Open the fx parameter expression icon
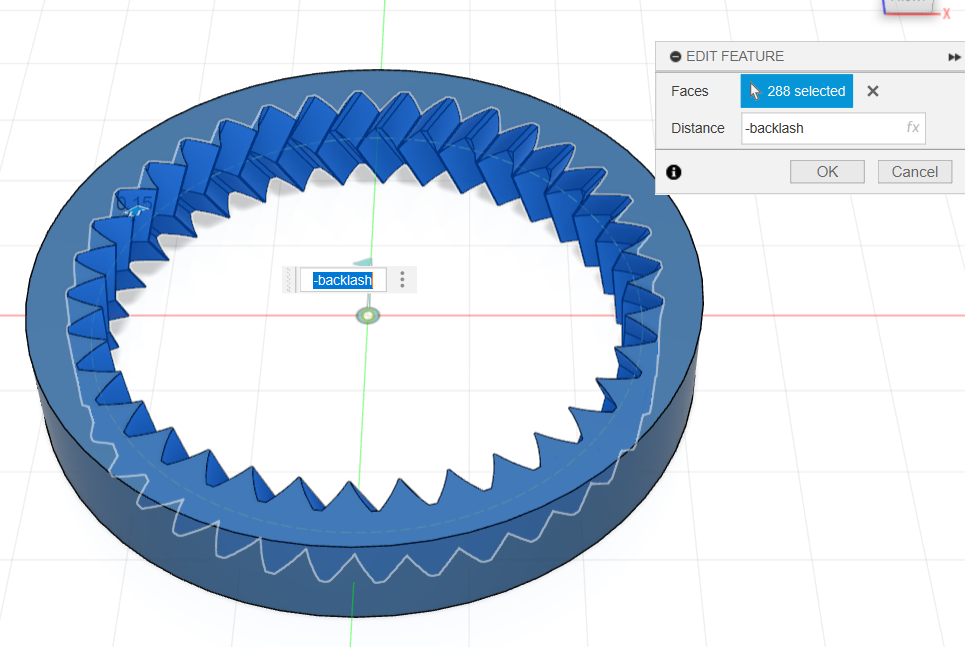 (x=912, y=128)
